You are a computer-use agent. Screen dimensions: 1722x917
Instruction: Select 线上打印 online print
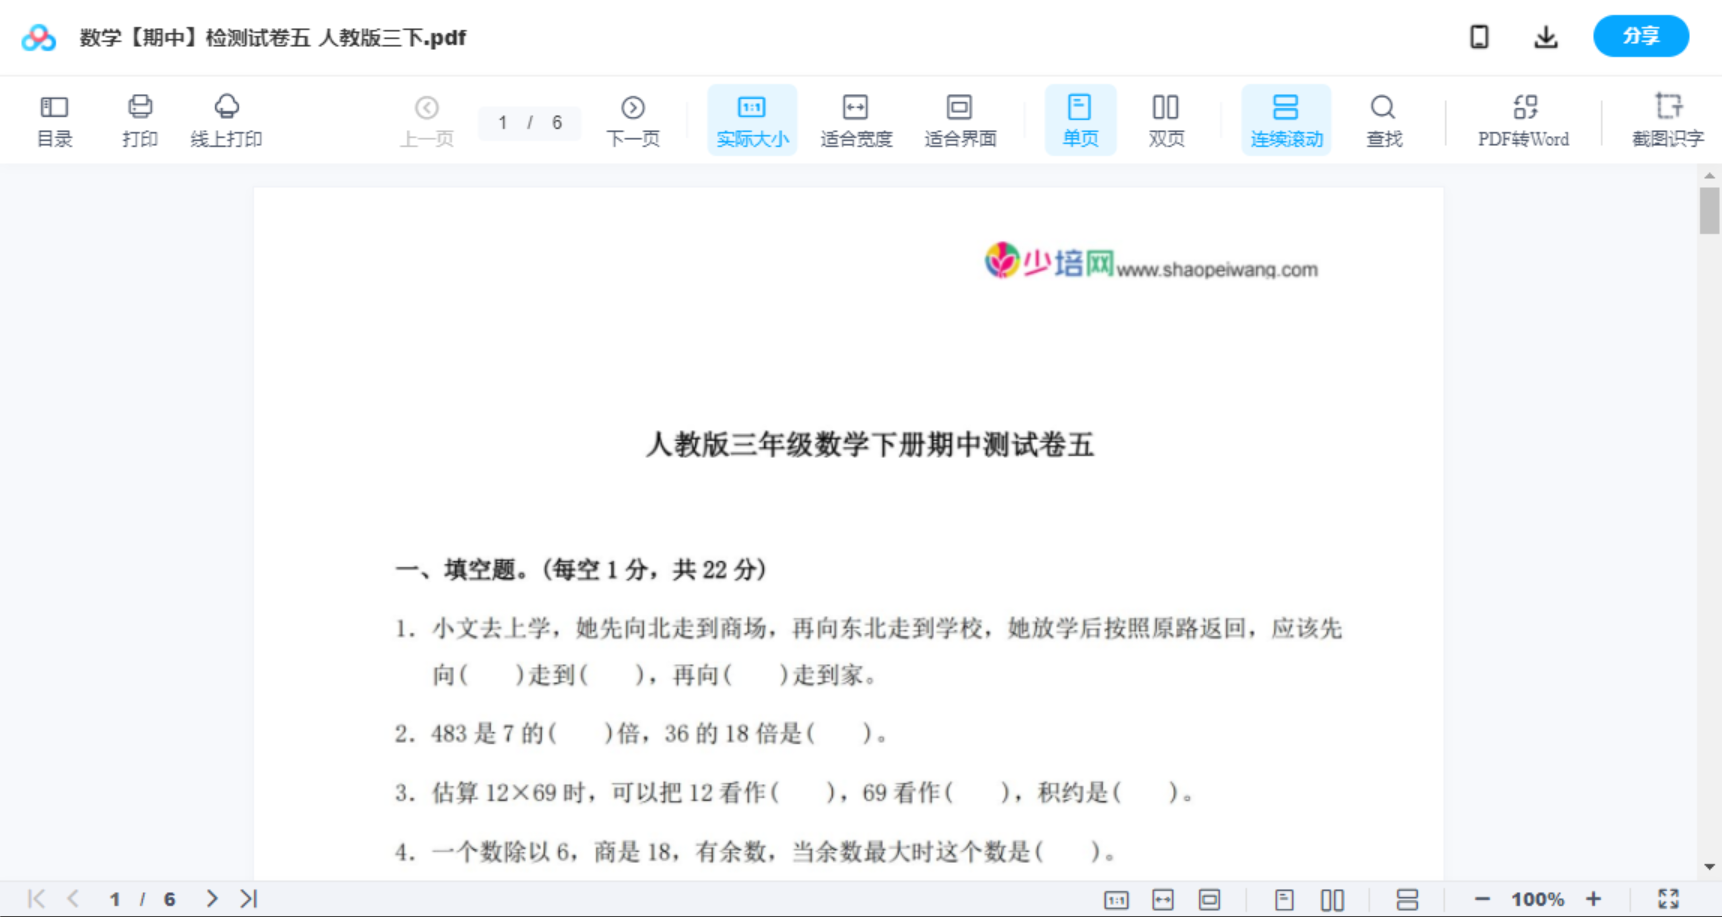[x=227, y=119]
